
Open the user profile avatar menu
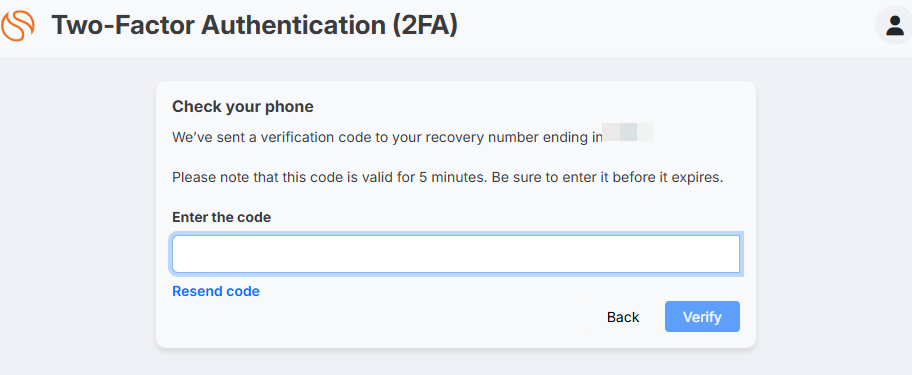[893, 26]
